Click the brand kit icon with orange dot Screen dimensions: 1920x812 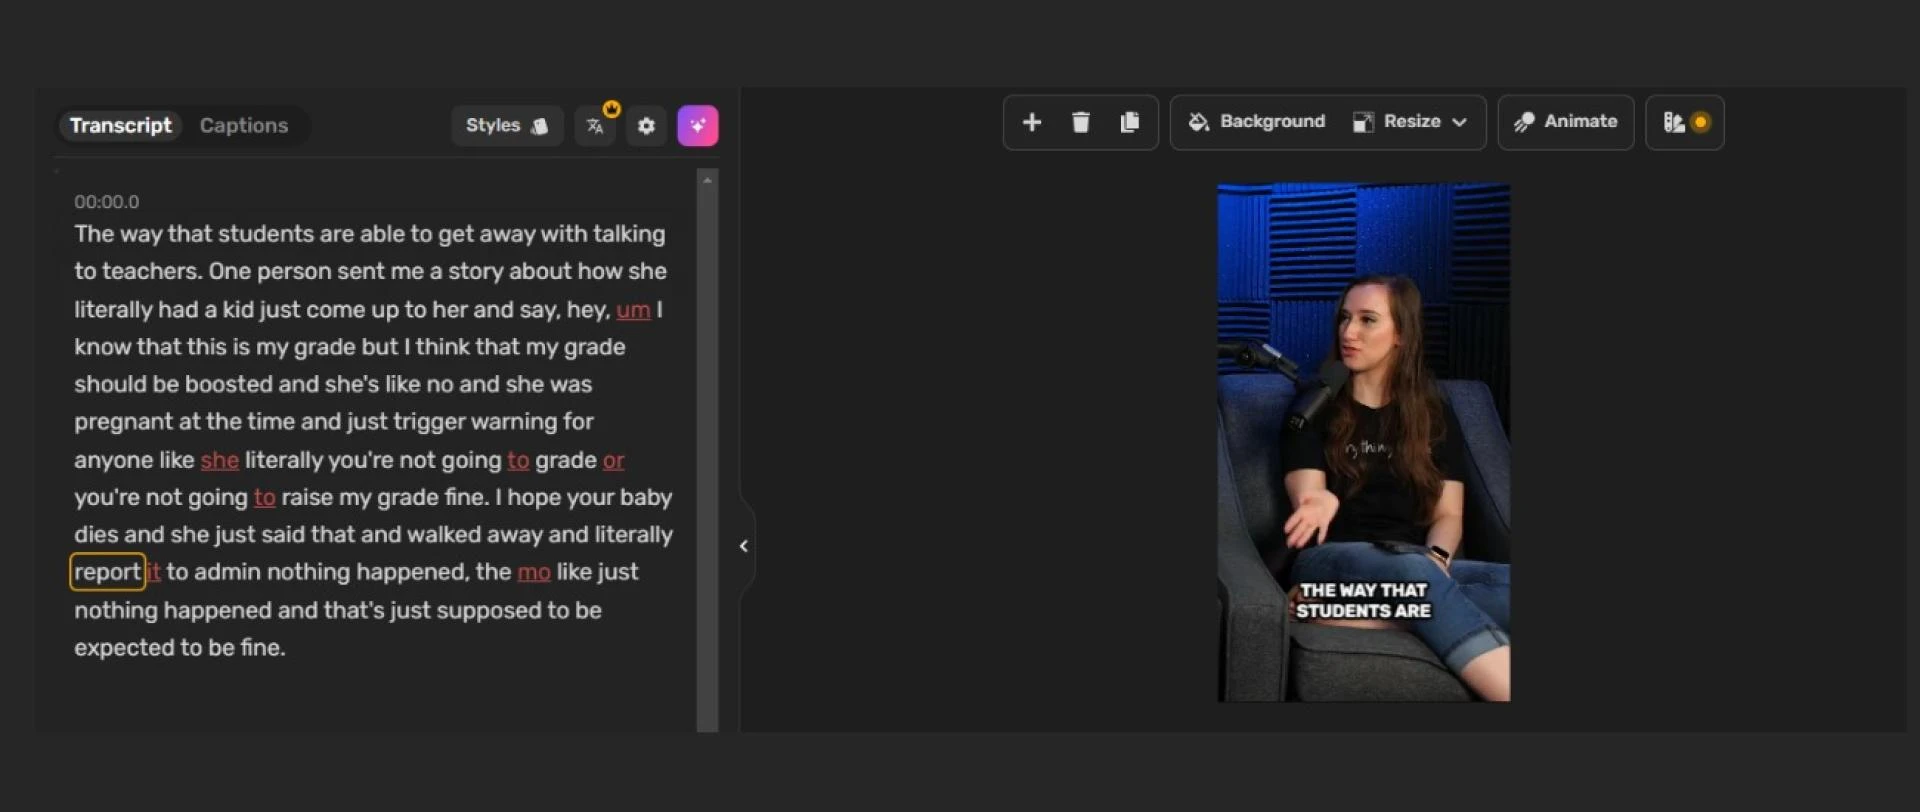click(x=1685, y=122)
